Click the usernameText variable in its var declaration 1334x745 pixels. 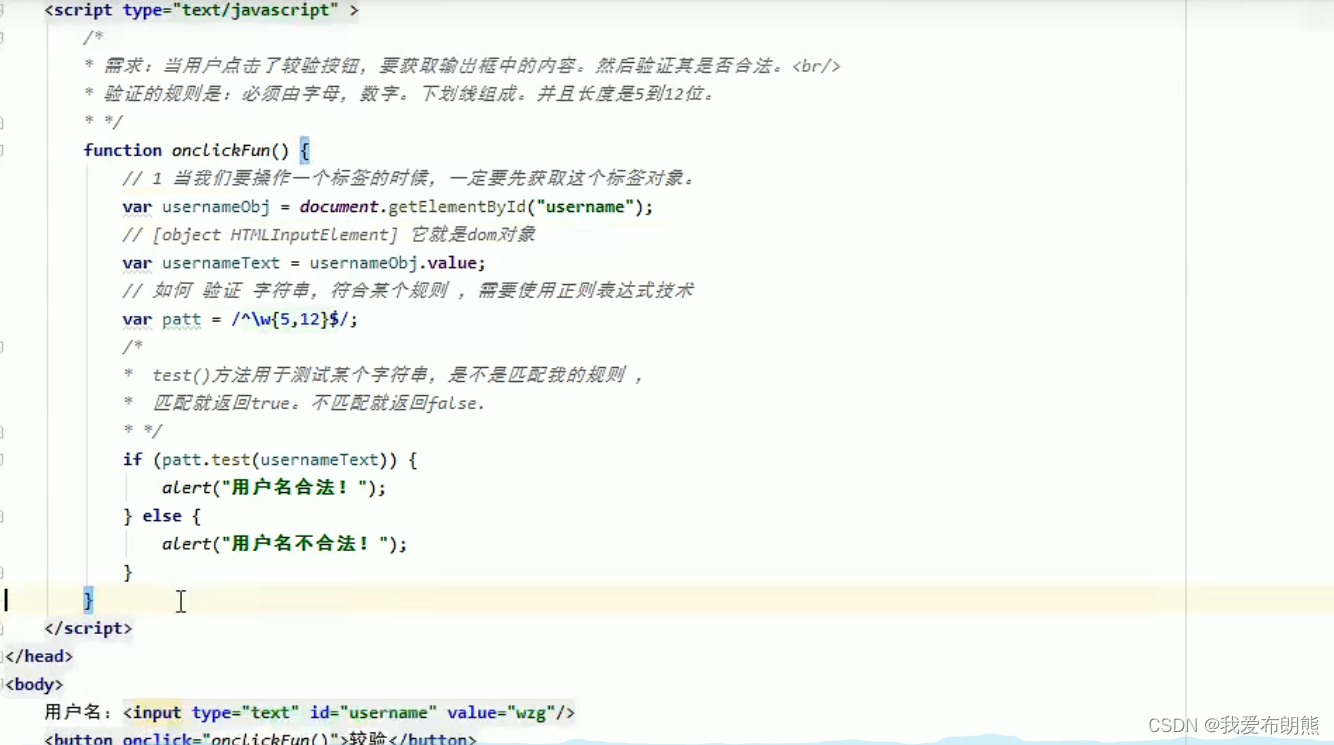pos(221,263)
